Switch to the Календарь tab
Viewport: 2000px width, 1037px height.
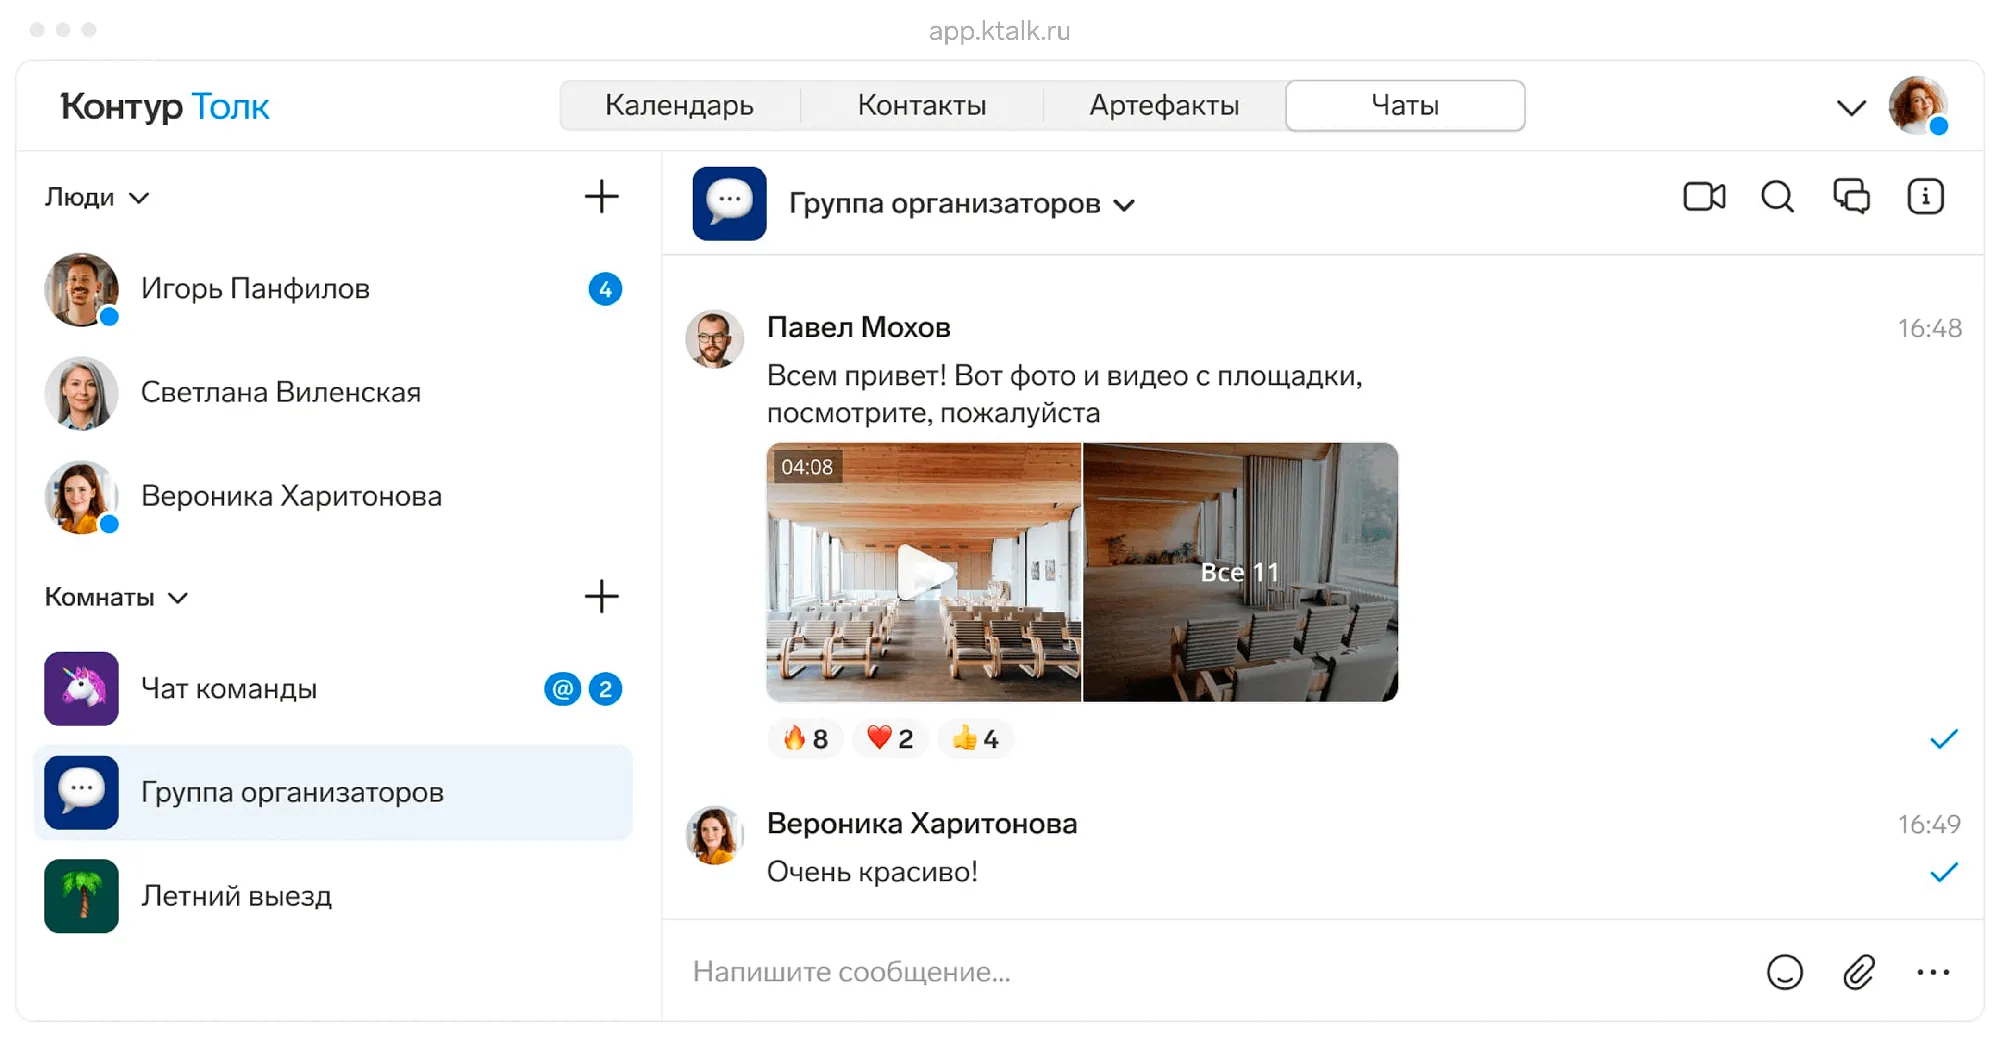tap(680, 105)
